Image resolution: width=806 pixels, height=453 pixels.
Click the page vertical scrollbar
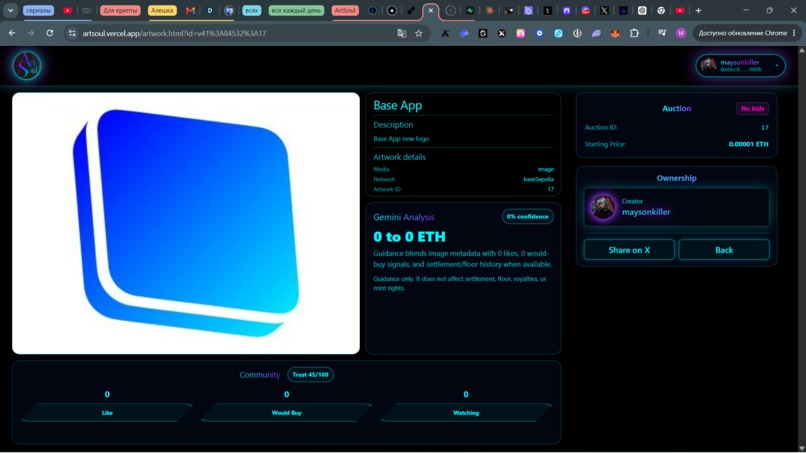[x=801, y=249]
